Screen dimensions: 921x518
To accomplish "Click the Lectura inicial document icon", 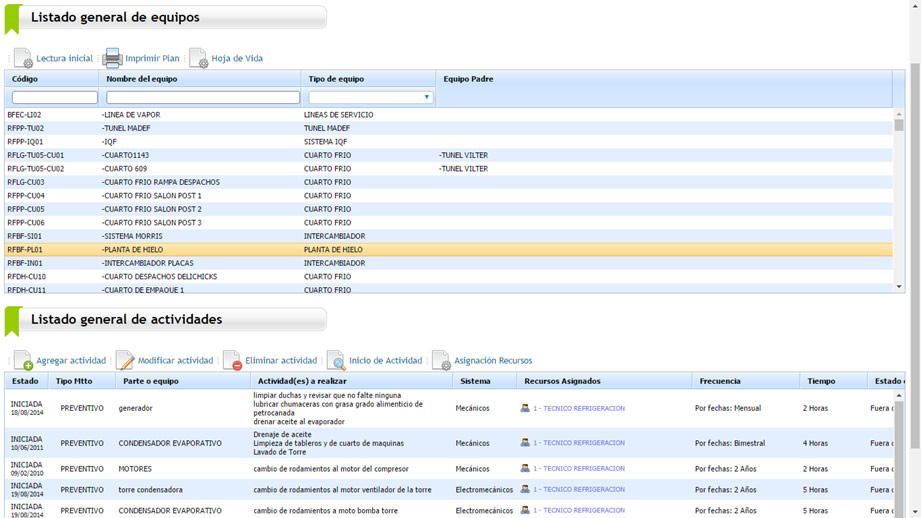I will (23, 58).
